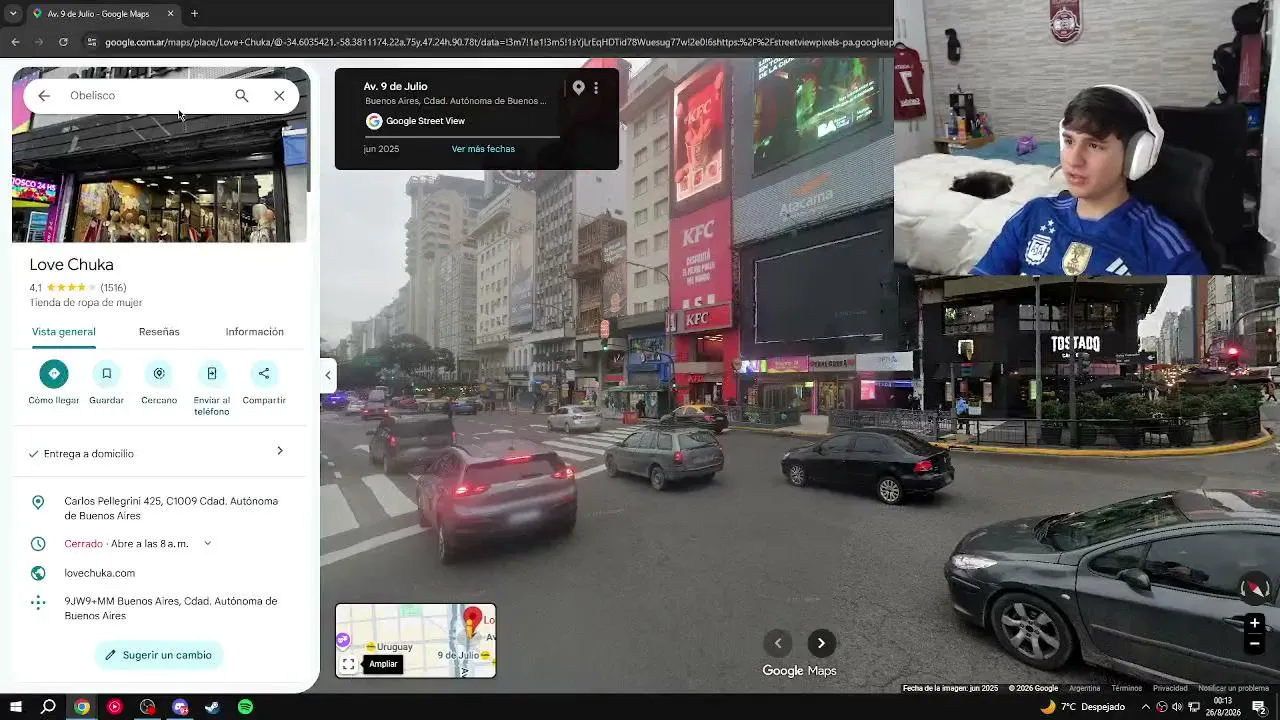Go back using the search box arrow
The image size is (1280, 720).
[x=44, y=96]
